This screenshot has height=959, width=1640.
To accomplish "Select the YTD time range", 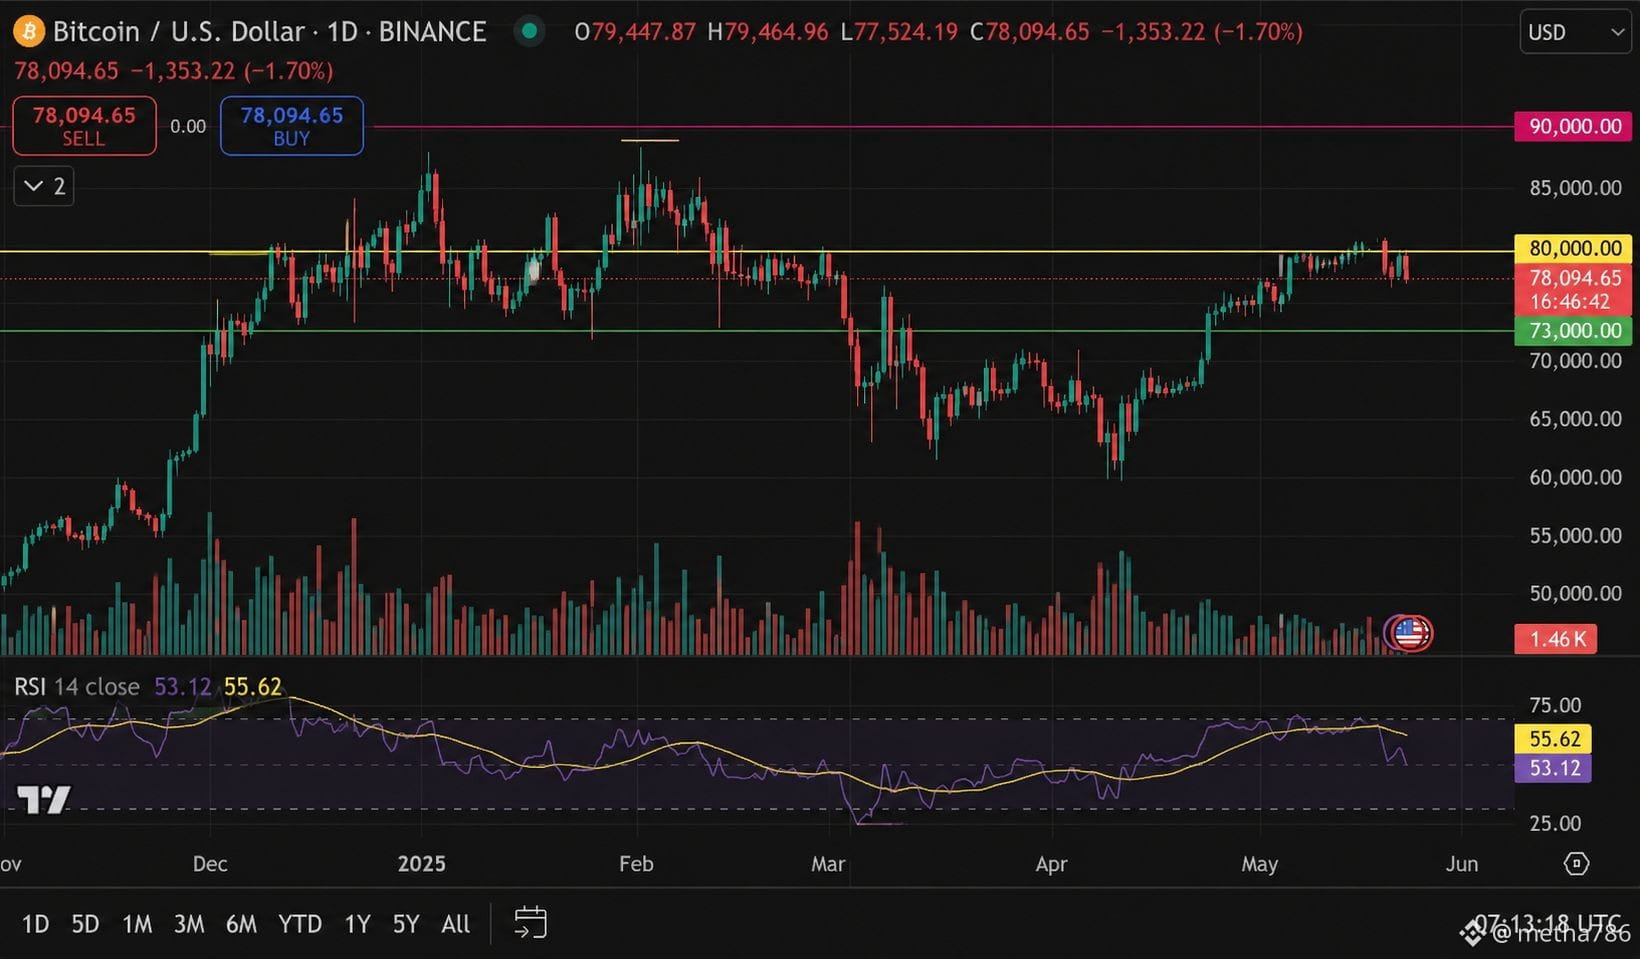I will pos(300,924).
